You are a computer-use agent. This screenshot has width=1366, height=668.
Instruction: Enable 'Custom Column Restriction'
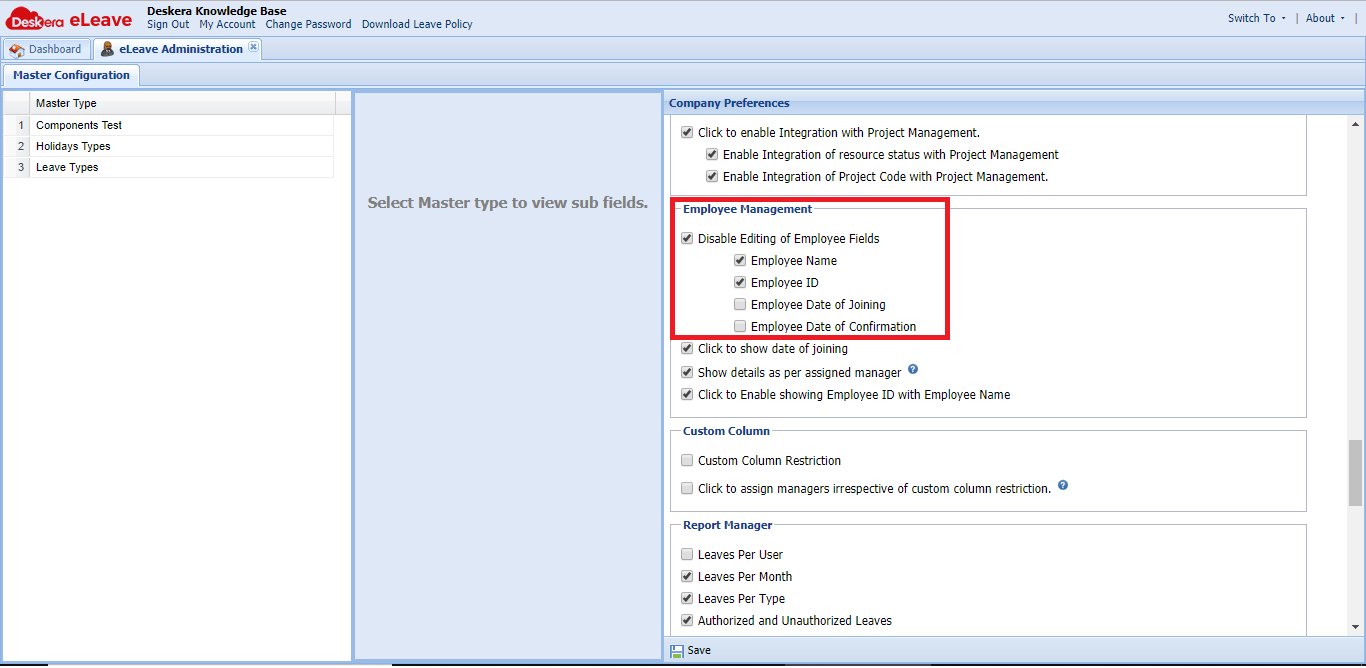(687, 459)
